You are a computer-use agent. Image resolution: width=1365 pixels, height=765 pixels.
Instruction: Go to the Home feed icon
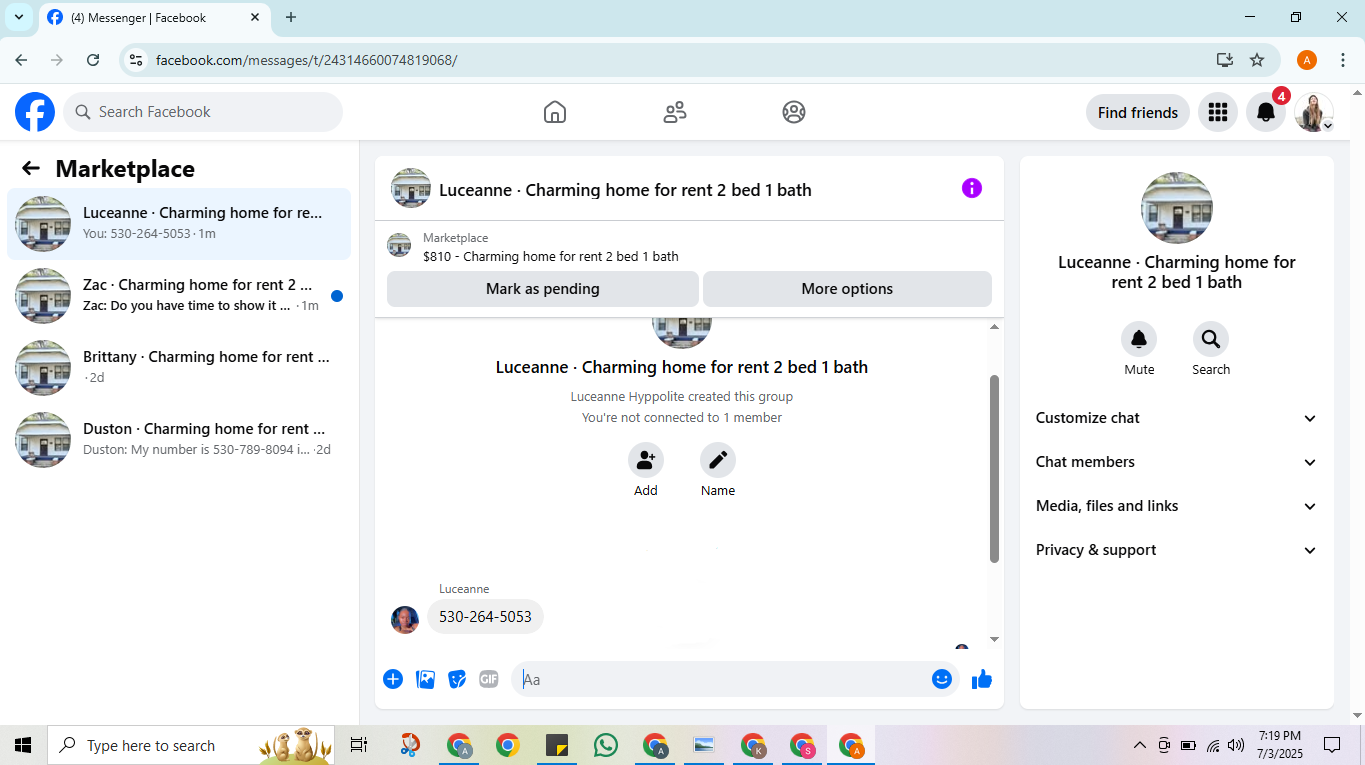pos(555,112)
